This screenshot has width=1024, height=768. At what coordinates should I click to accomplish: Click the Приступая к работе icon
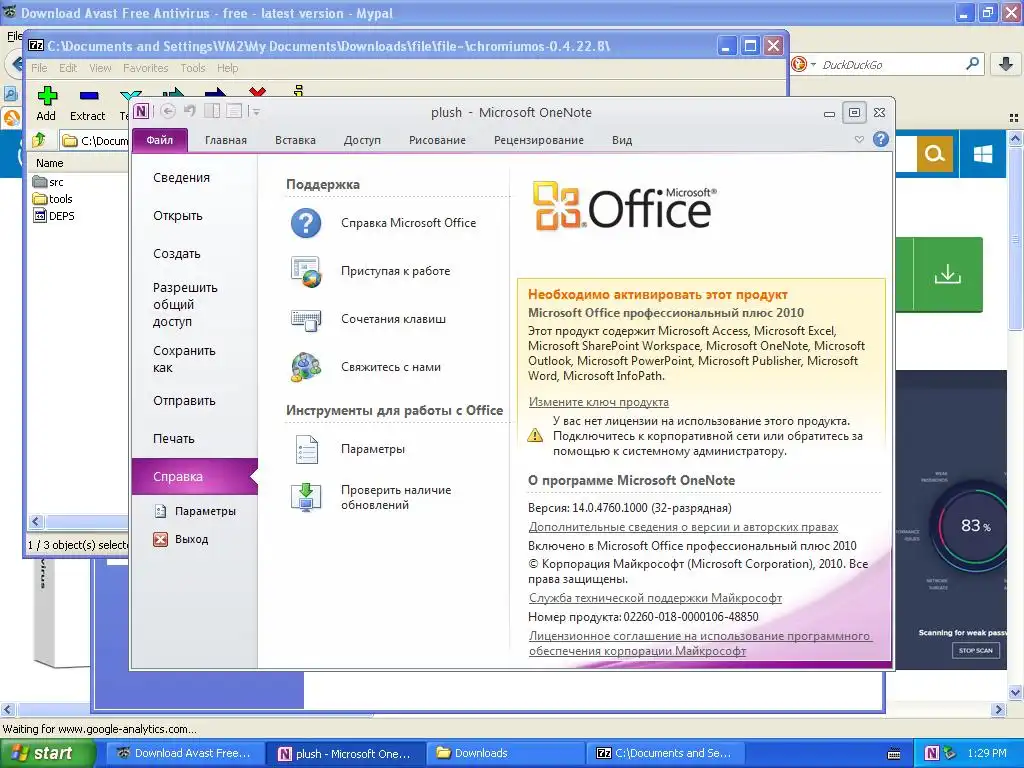click(x=306, y=271)
